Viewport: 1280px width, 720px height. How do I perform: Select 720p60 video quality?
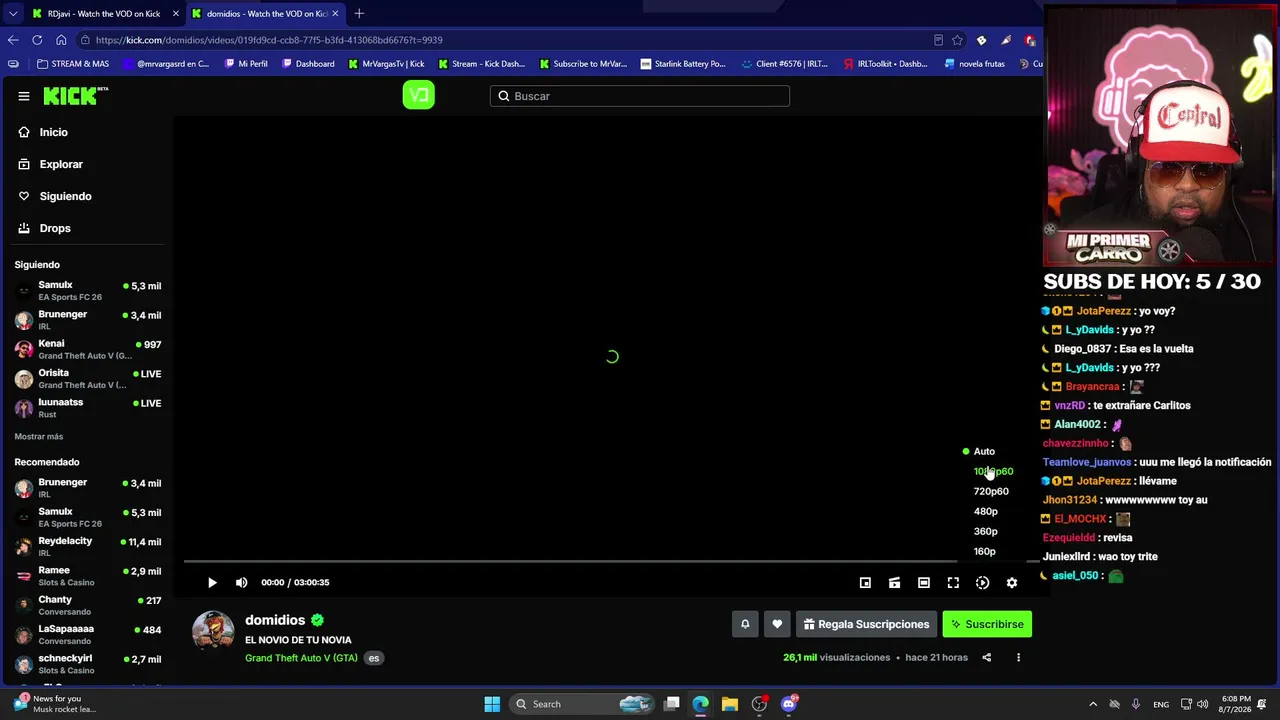pos(990,491)
